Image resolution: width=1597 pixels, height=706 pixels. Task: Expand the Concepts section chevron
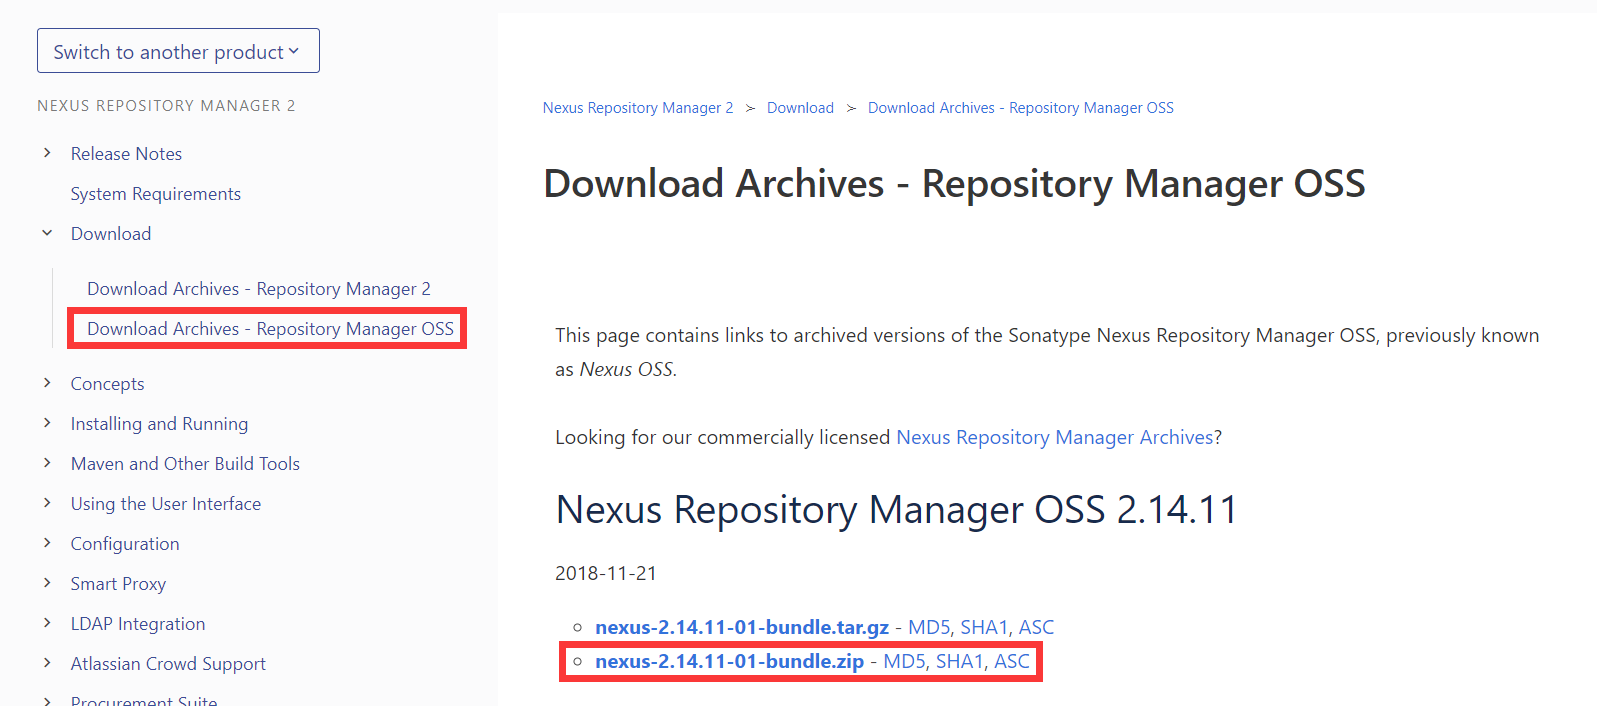pyautogui.click(x=47, y=383)
